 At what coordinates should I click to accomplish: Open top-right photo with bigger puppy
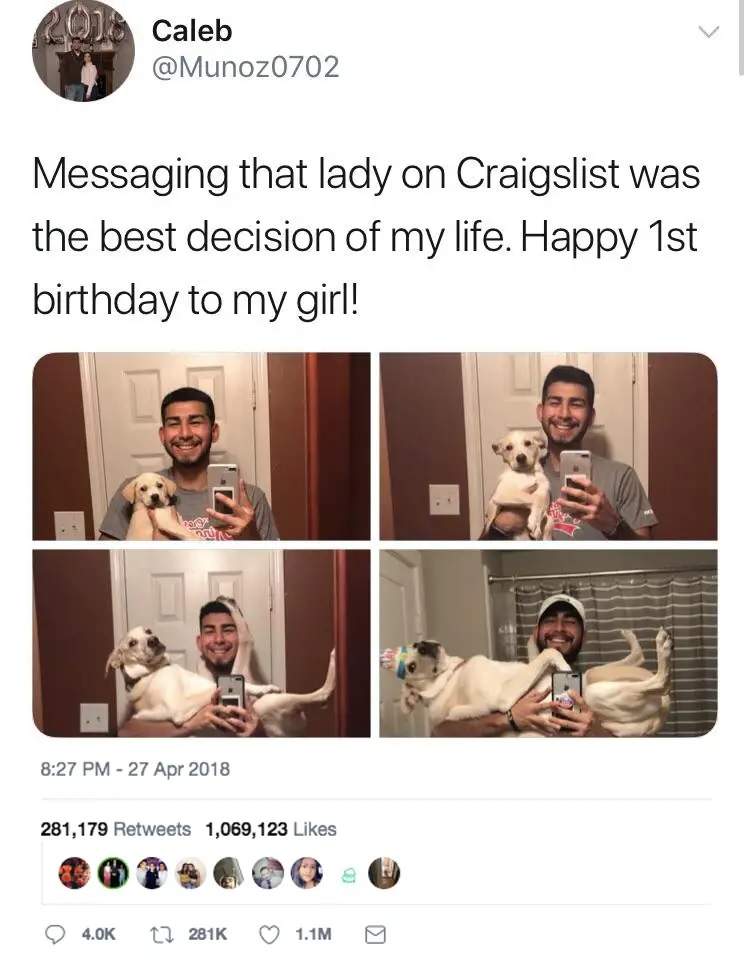coord(548,446)
